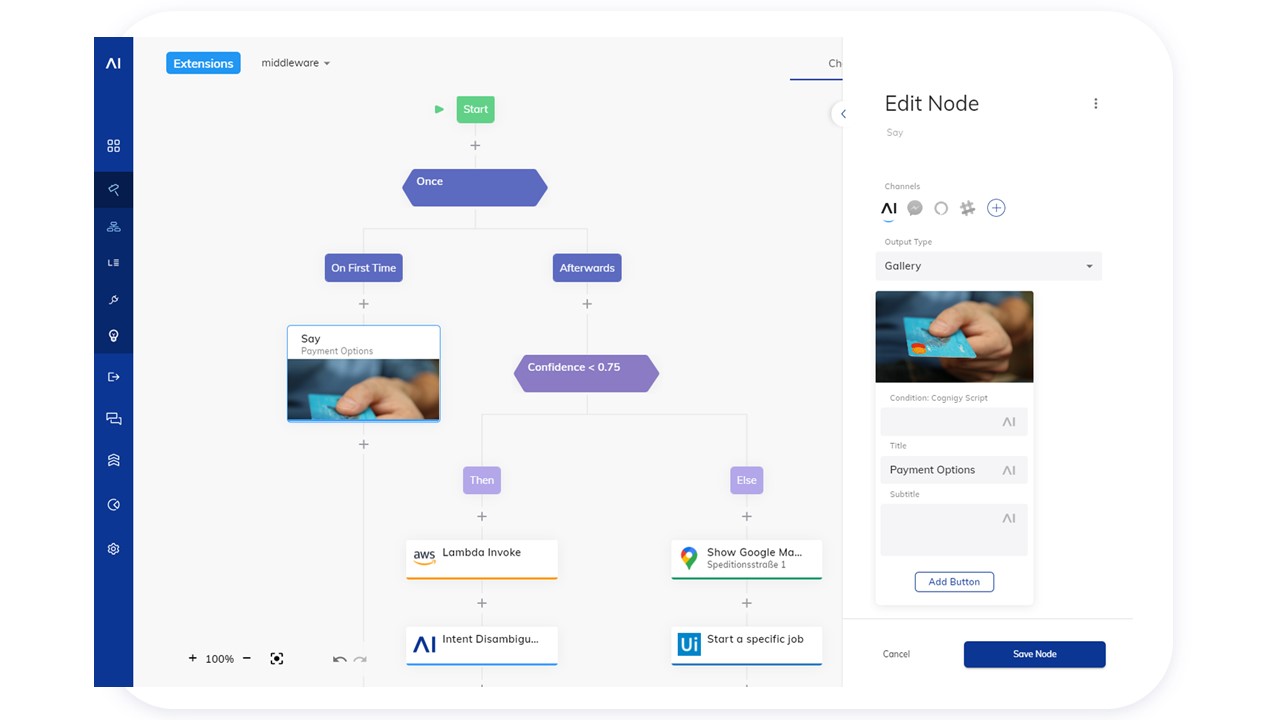
Task: Open the lightbulb icon in the sidebar
Action: [x=113, y=336]
